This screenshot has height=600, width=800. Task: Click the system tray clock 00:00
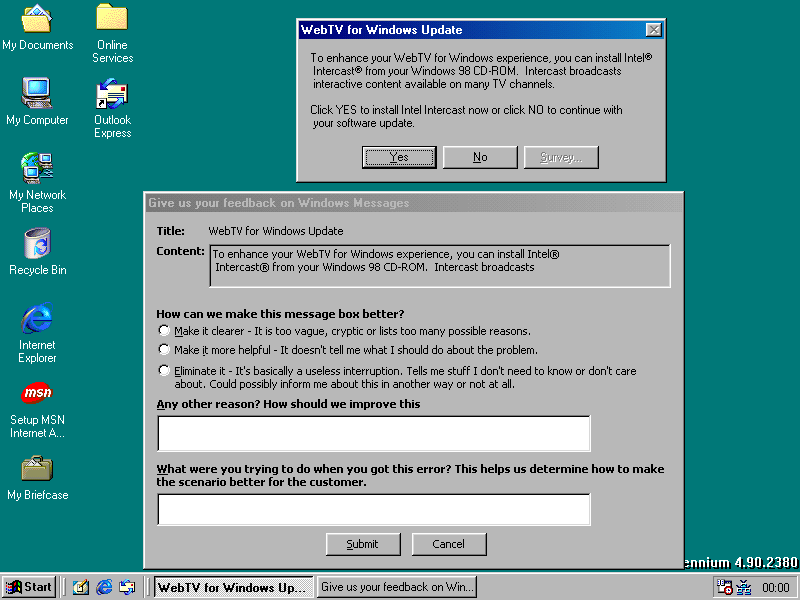coord(776,588)
